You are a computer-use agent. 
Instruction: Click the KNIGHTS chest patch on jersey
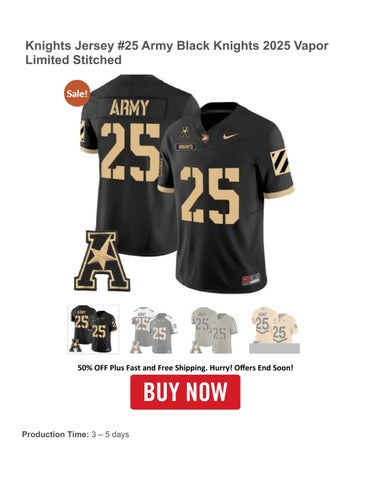pyautogui.click(x=186, y=146)
